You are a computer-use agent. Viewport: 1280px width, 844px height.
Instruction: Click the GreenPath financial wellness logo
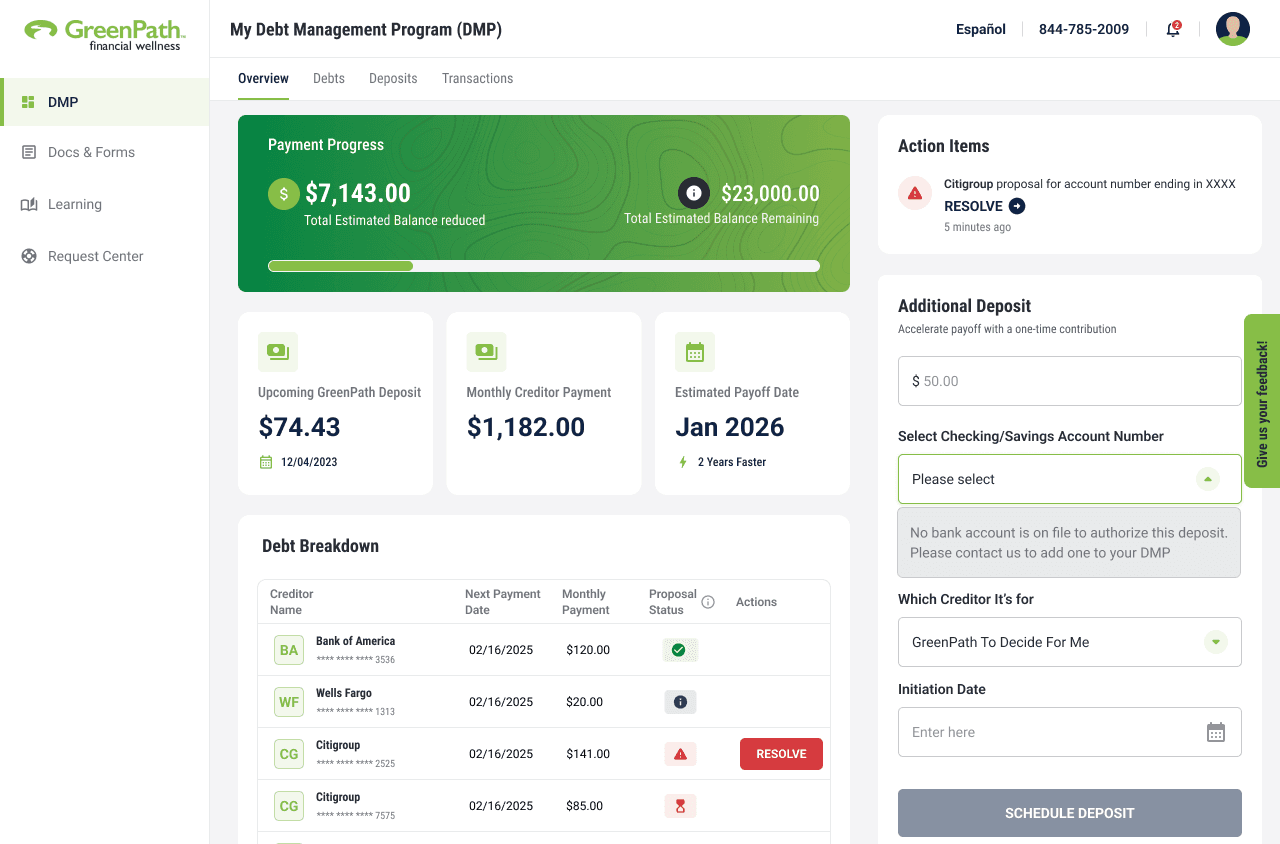point(104,34)
